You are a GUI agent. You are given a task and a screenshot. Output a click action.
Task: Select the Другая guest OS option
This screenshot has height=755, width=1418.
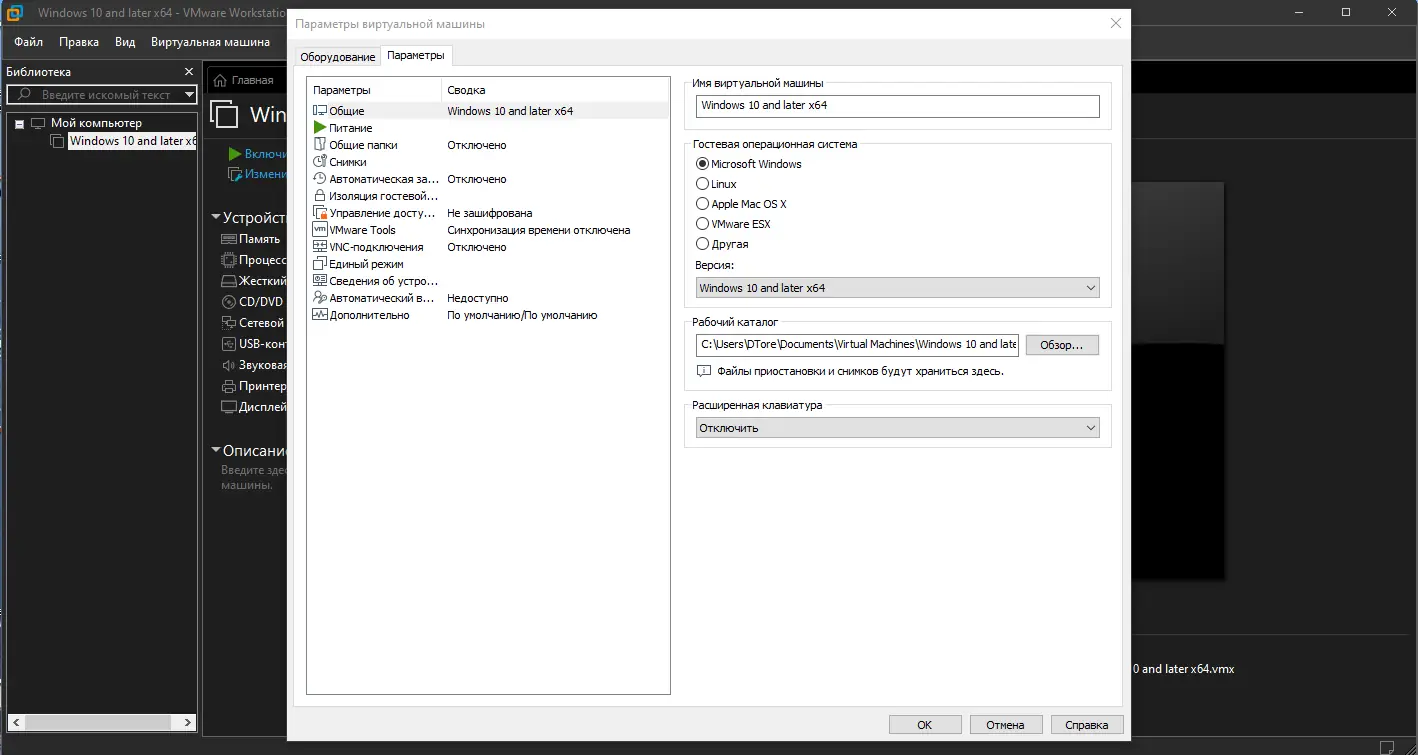[702, 244]
